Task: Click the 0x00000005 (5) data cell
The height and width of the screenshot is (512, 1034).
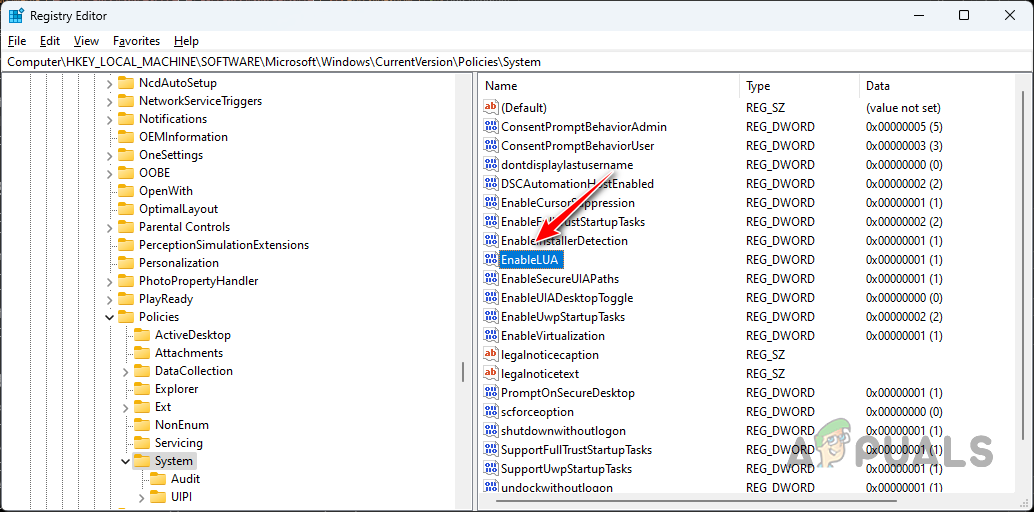Action: [x=903, y=127]
